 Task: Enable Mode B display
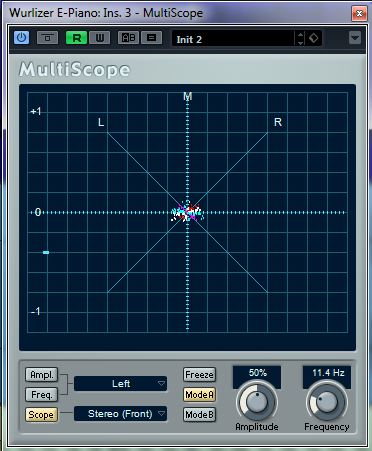click(x=199, y=415)
